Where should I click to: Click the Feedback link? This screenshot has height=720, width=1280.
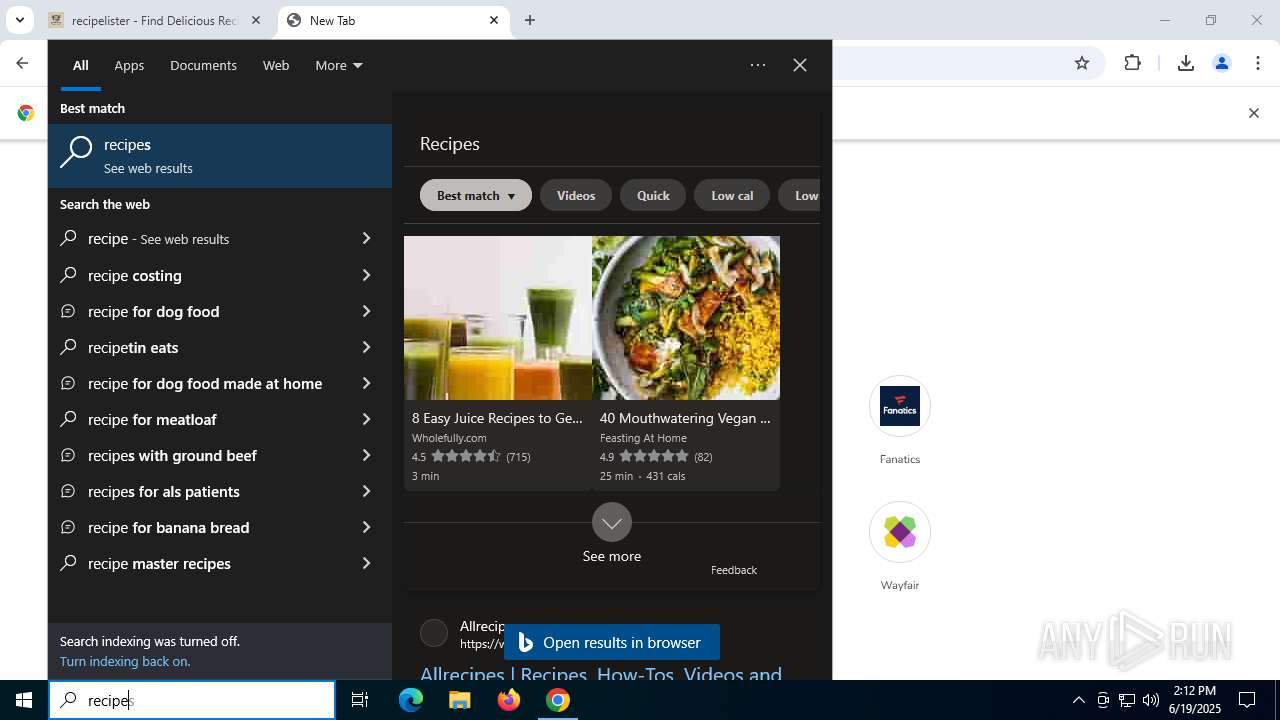[x=734, y=570]
